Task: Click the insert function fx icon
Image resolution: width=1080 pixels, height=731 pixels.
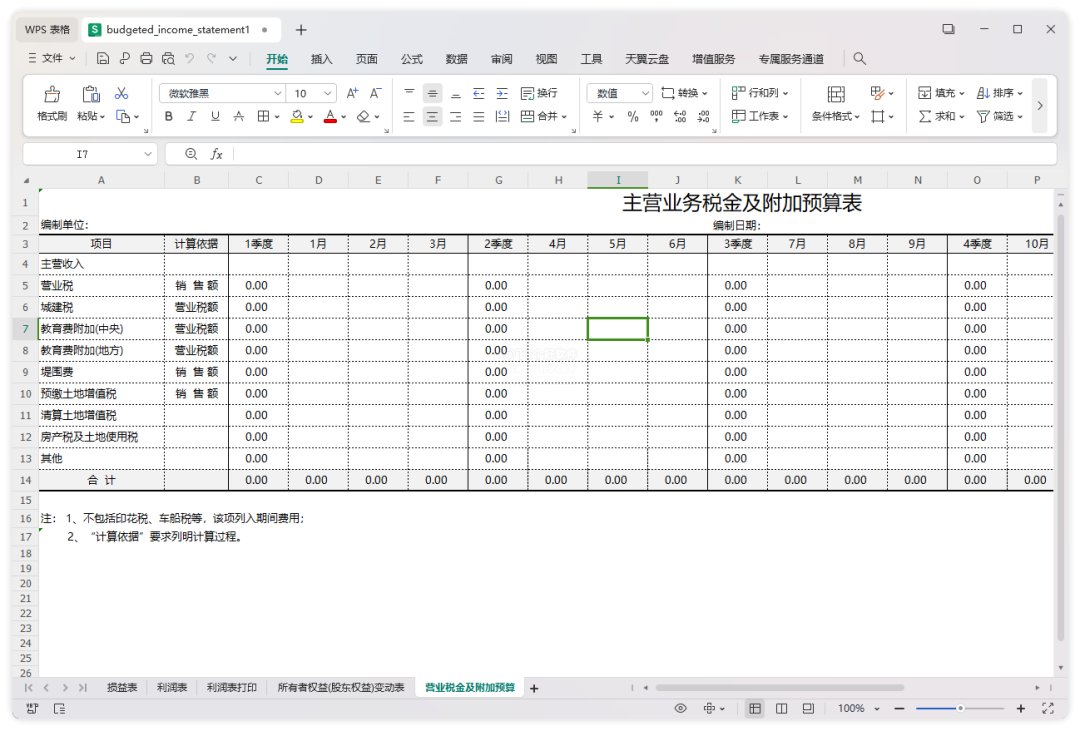Action: [x=216, y=154]
